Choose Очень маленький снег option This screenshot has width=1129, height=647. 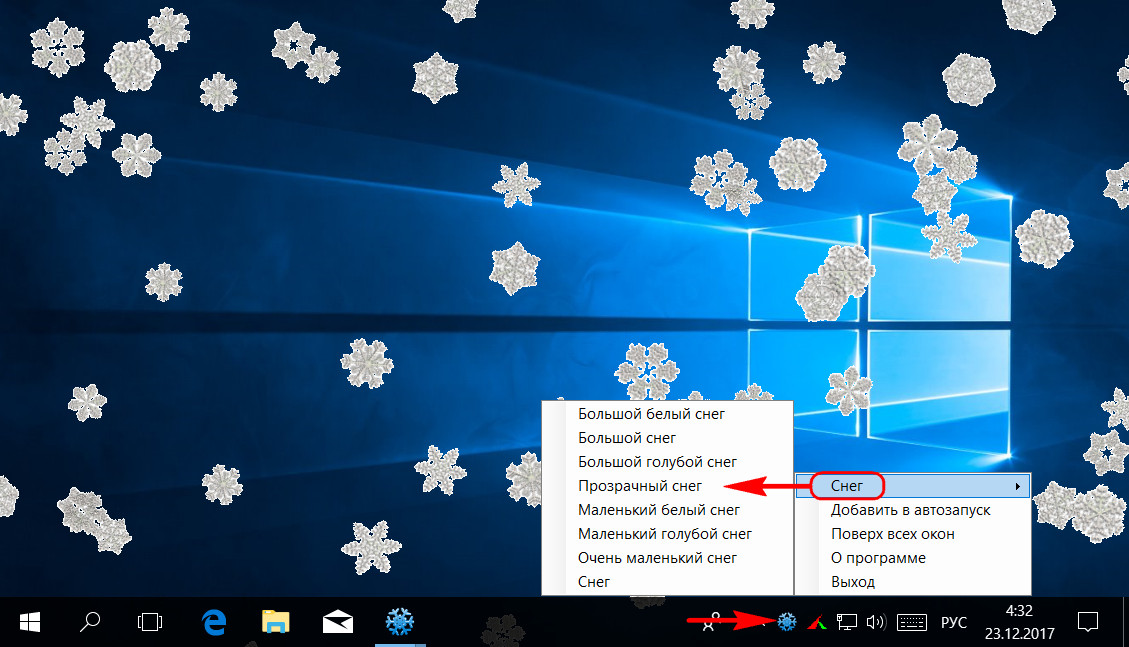(657, 558)
